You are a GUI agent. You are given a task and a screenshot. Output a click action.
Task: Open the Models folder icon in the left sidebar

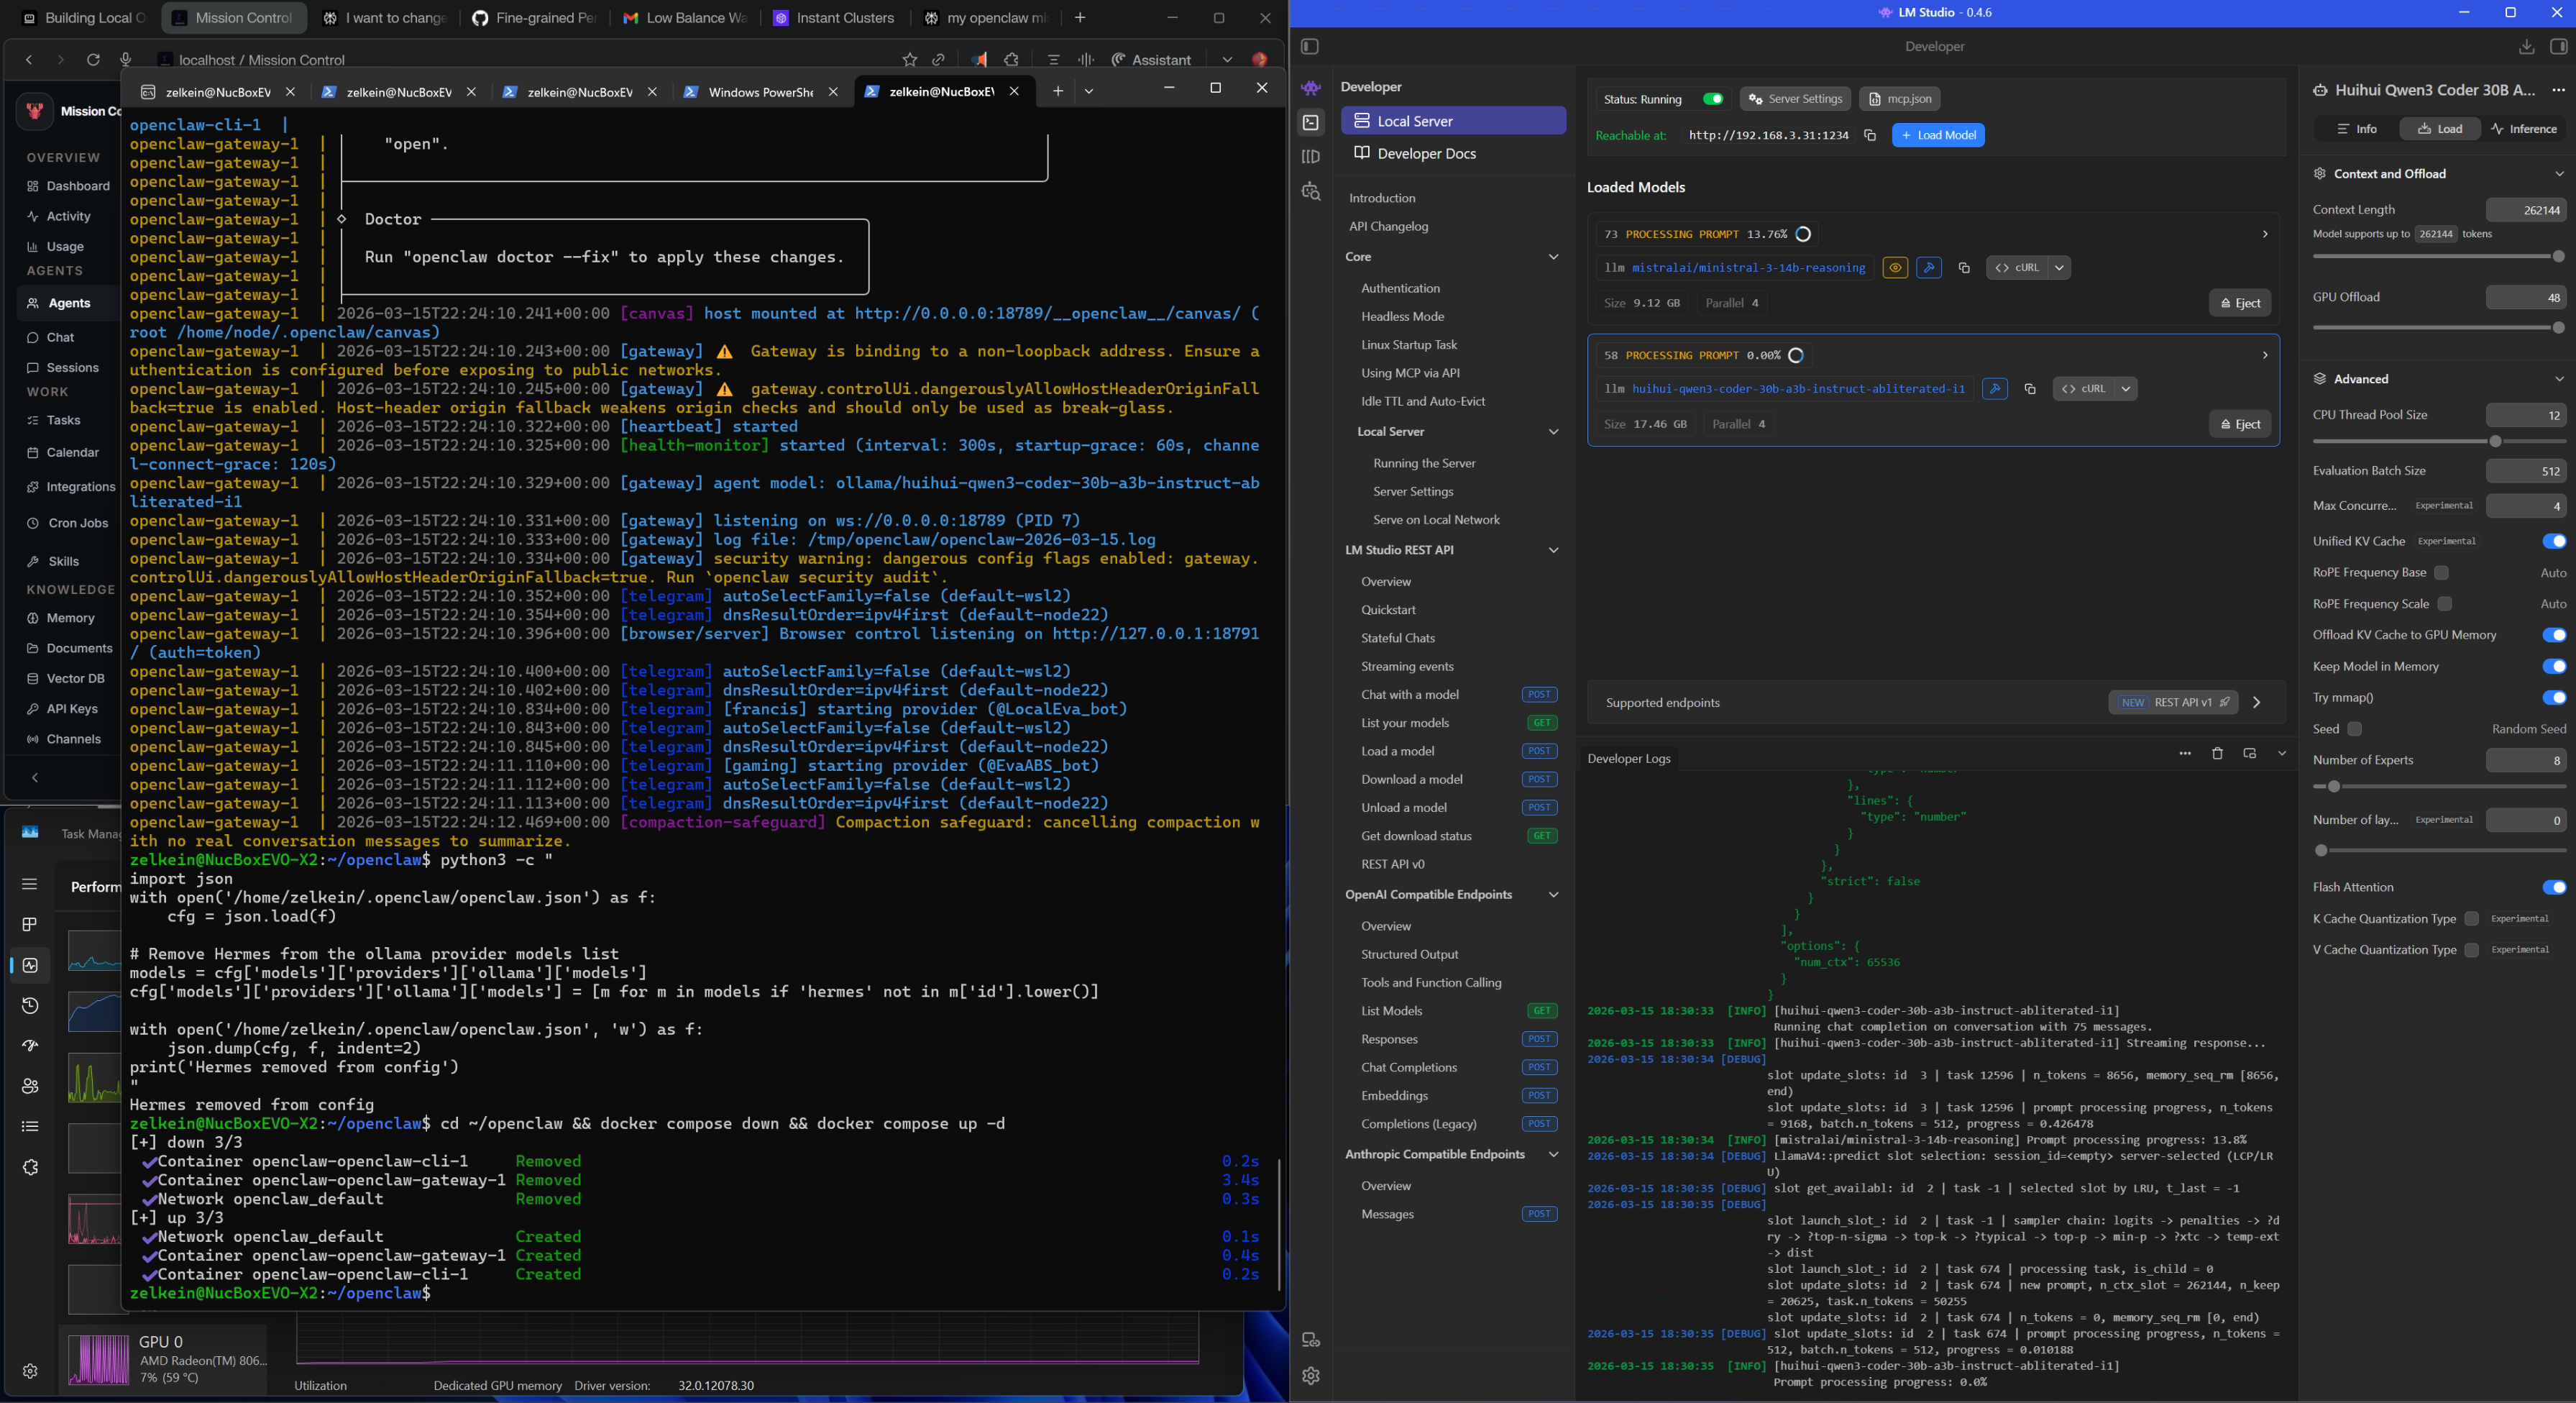[1310, 157]
